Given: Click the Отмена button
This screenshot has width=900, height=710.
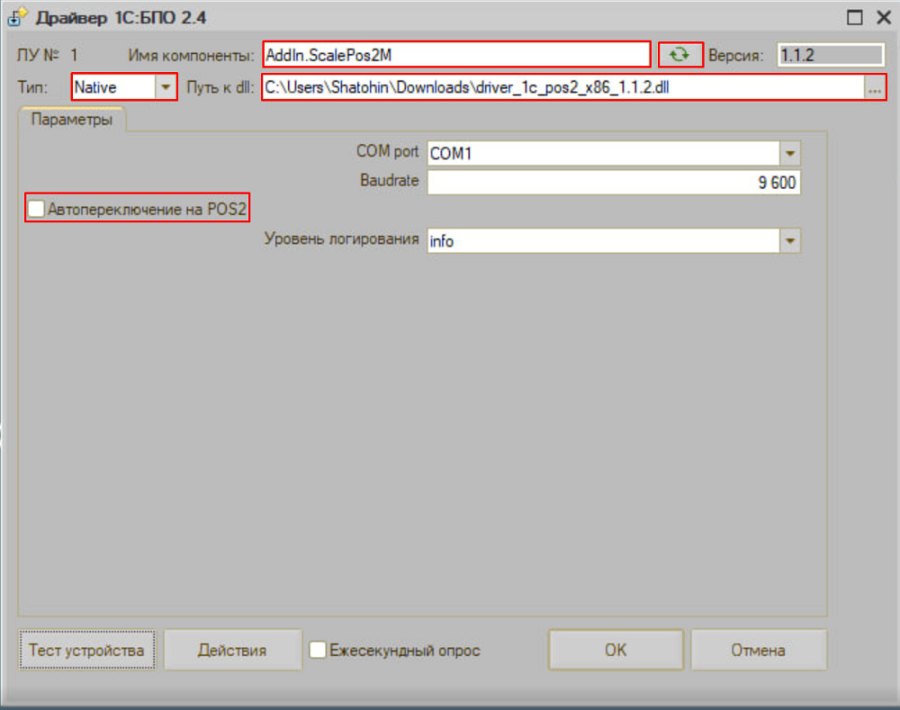Looking at the screenshot, I should click(758, 650).
